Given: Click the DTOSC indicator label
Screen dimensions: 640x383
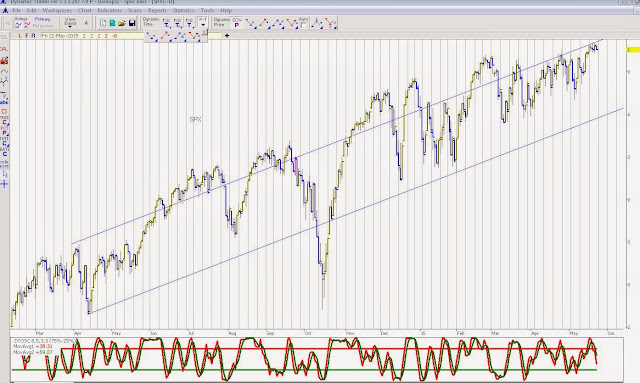Looking at the screenshot, I should coord(44,341).
